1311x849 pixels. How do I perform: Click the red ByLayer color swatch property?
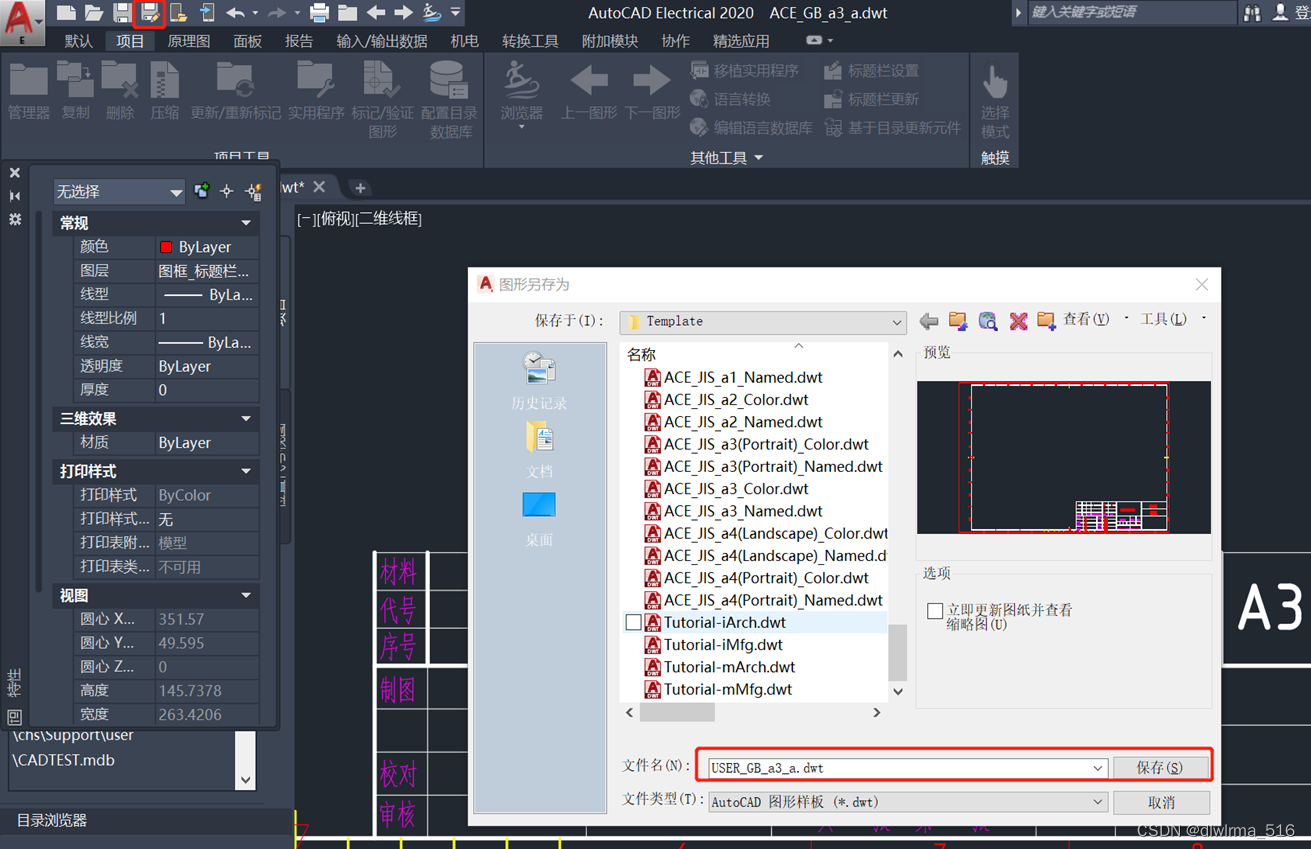pos(166,247)
